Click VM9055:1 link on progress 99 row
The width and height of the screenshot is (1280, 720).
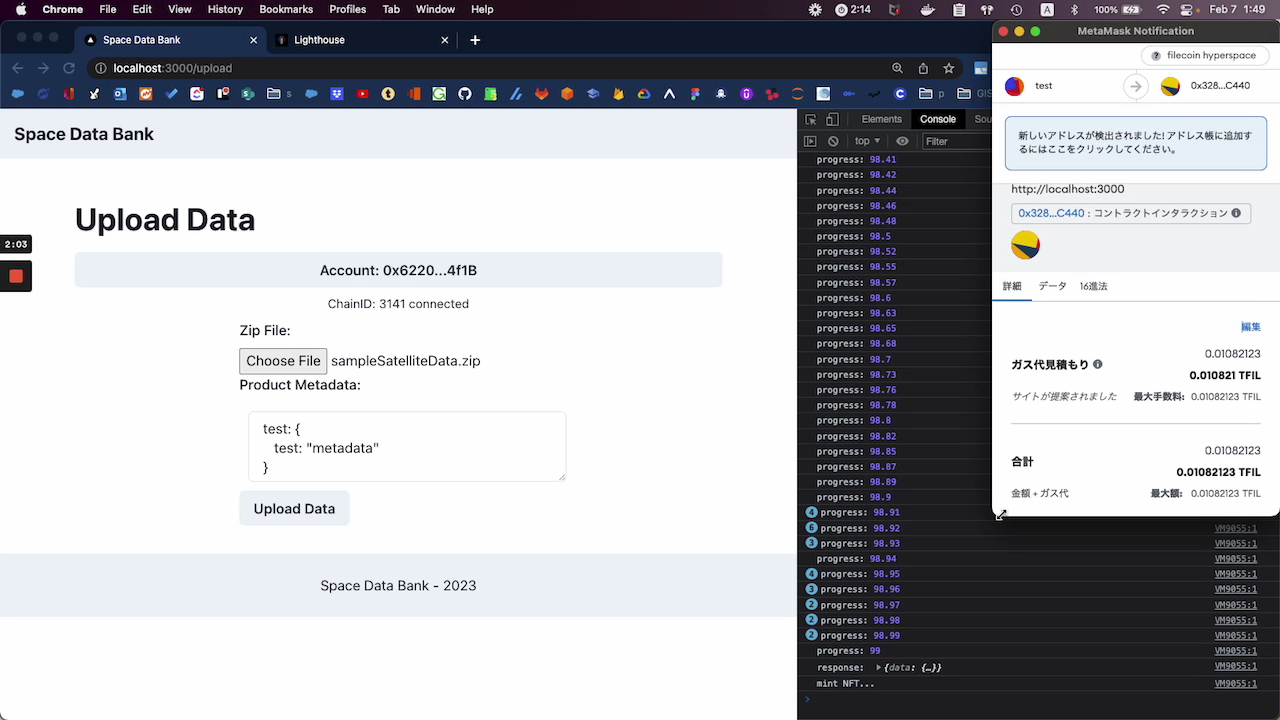point(1236,651)
